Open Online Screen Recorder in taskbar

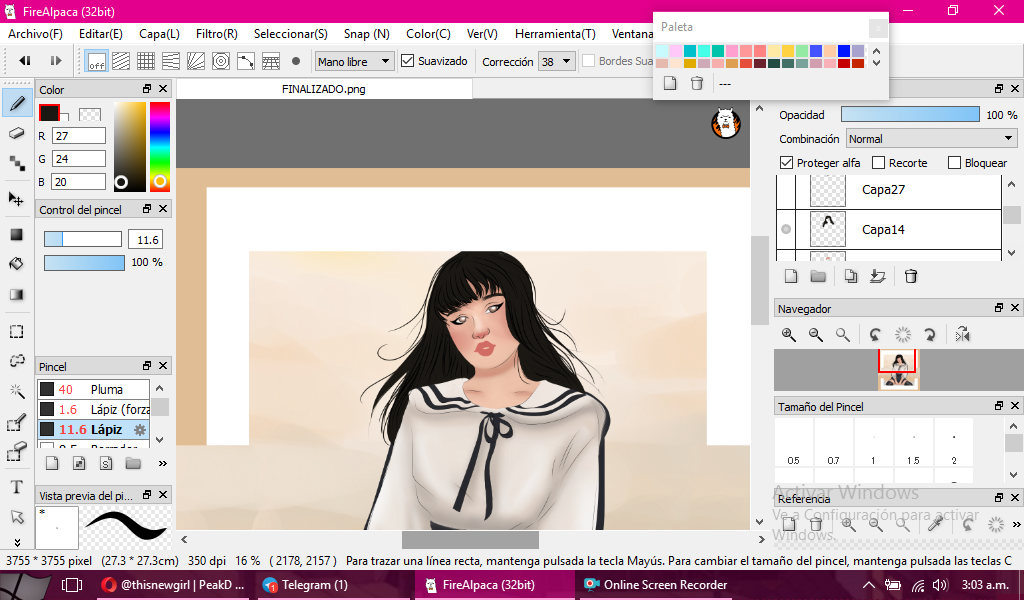tap(657, 585)
